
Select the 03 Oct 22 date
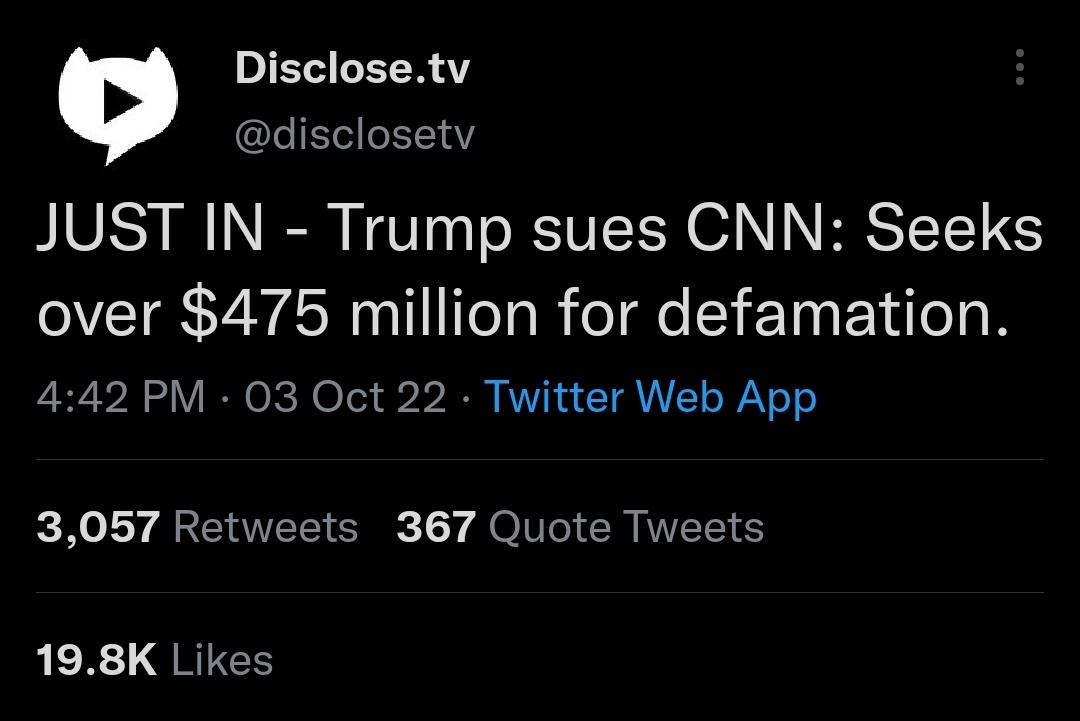pyautogui.click(x=345, y=398)
